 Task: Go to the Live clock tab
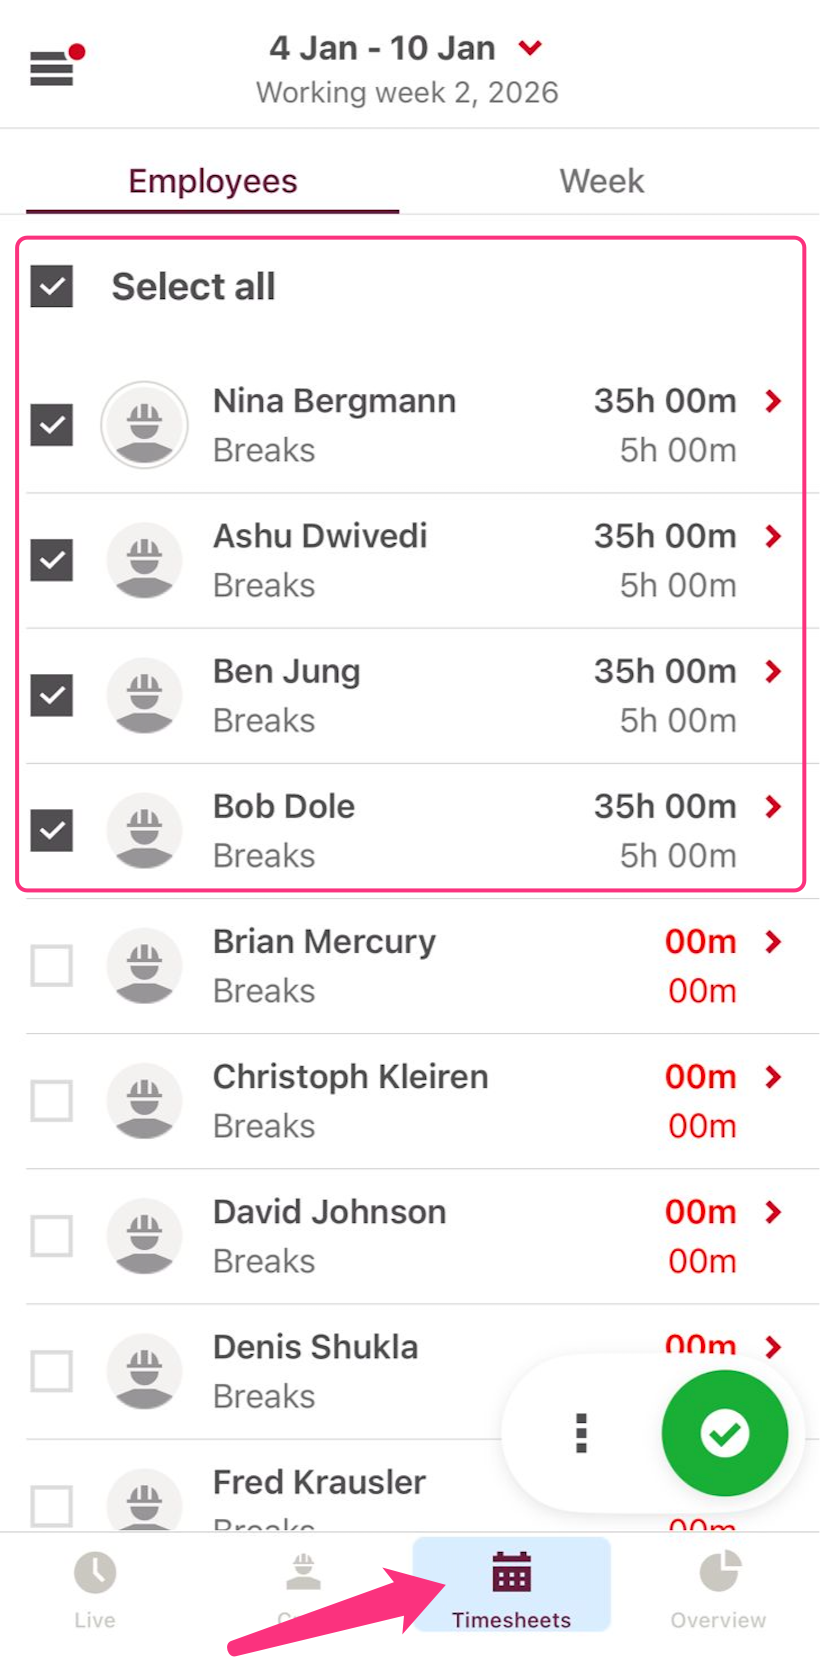pyautogui.click(x=95, y=1588)
